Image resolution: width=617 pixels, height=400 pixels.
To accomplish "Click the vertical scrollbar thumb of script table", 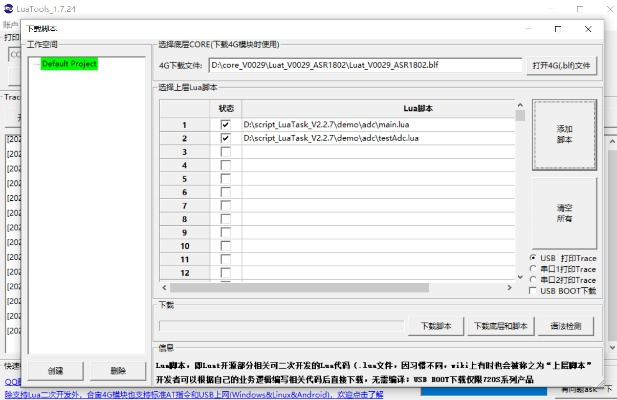I will tap(520, 115).
